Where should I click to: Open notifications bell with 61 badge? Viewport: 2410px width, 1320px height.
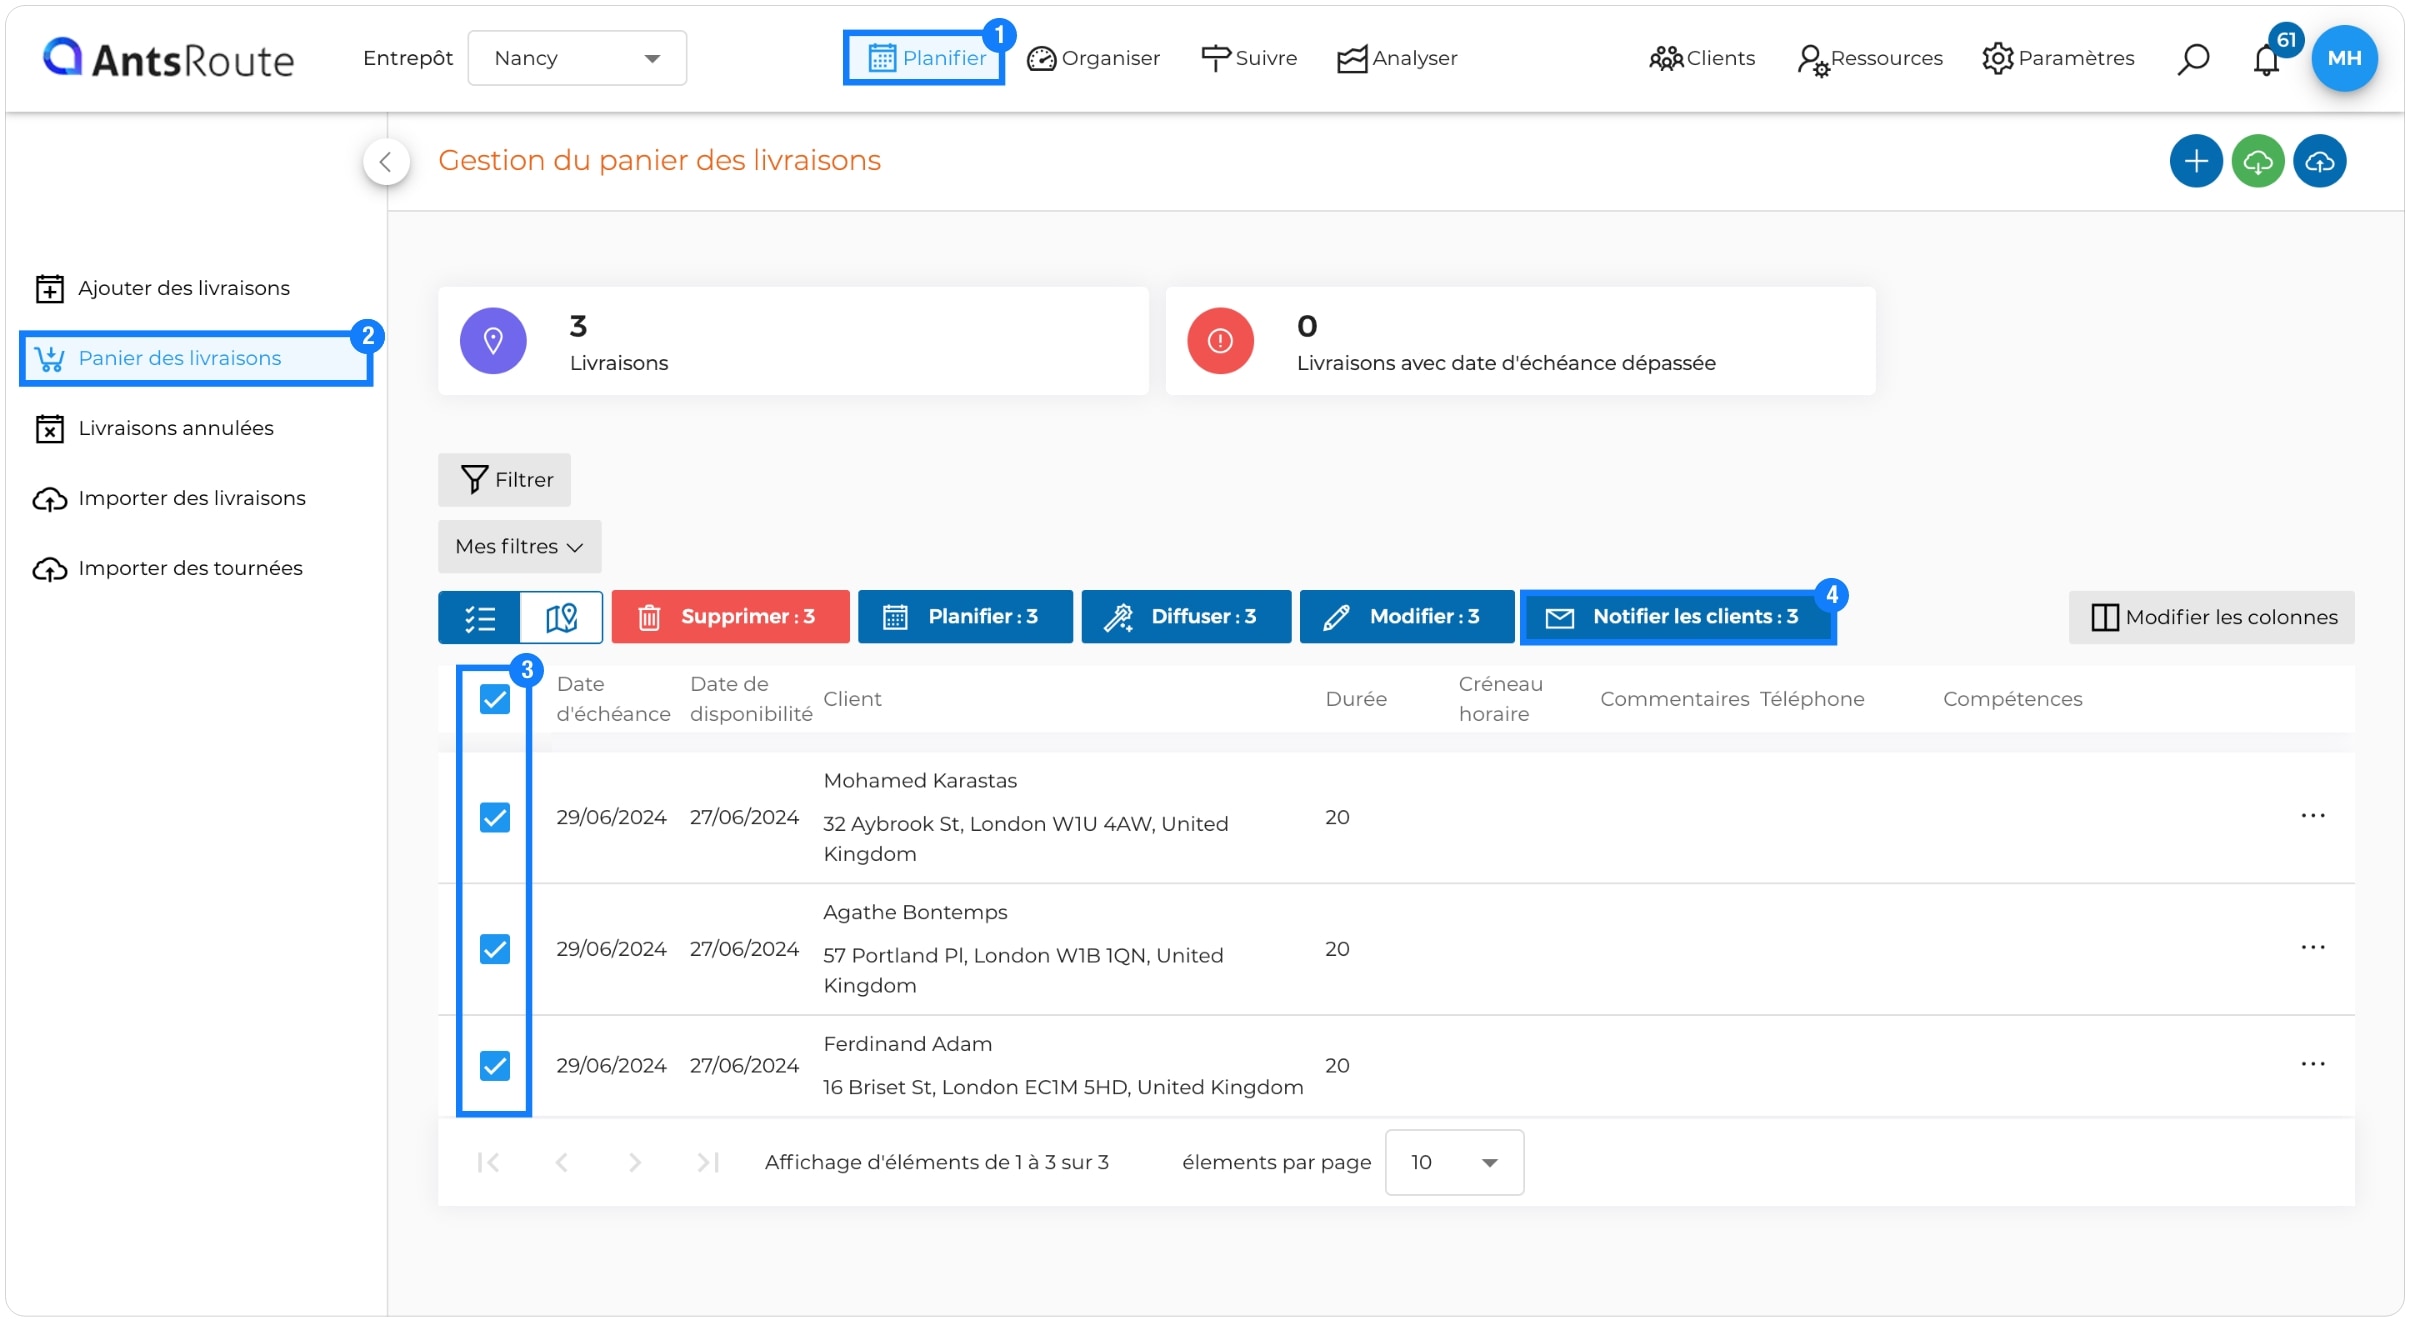point(2267,59)
